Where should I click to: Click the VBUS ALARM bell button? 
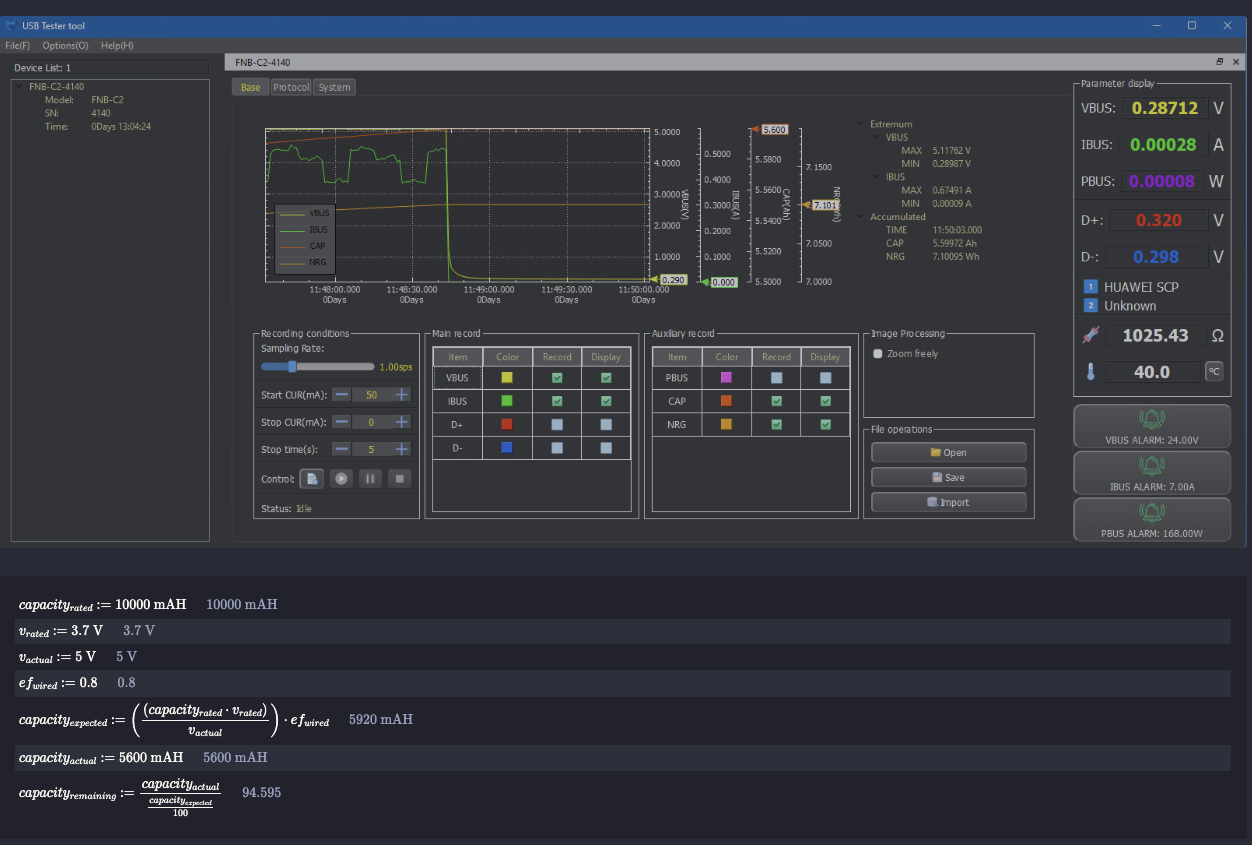pos(1151,427)
